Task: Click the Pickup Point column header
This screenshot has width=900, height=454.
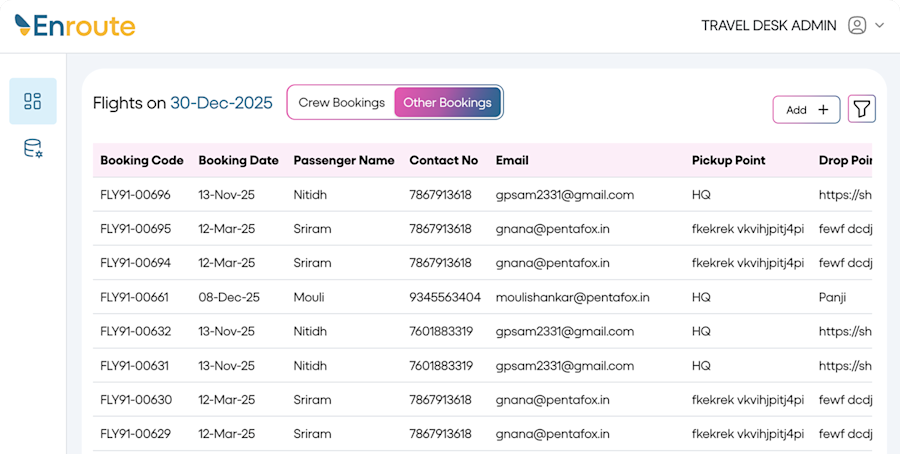Action: (x=728, y=161)
